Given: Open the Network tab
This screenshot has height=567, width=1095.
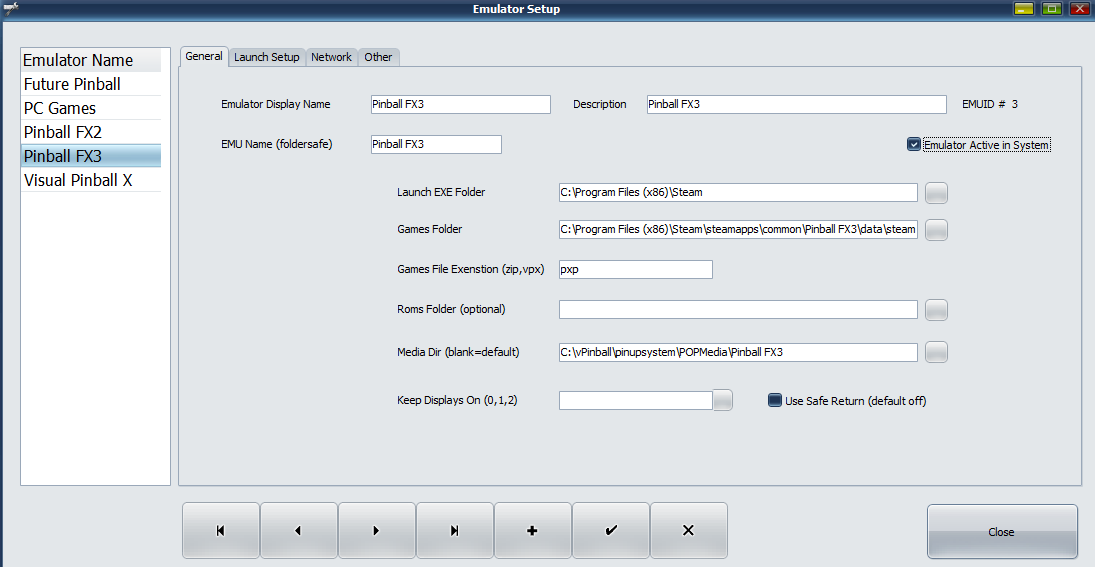Looking at the screenshot, I should coord(331,57).
